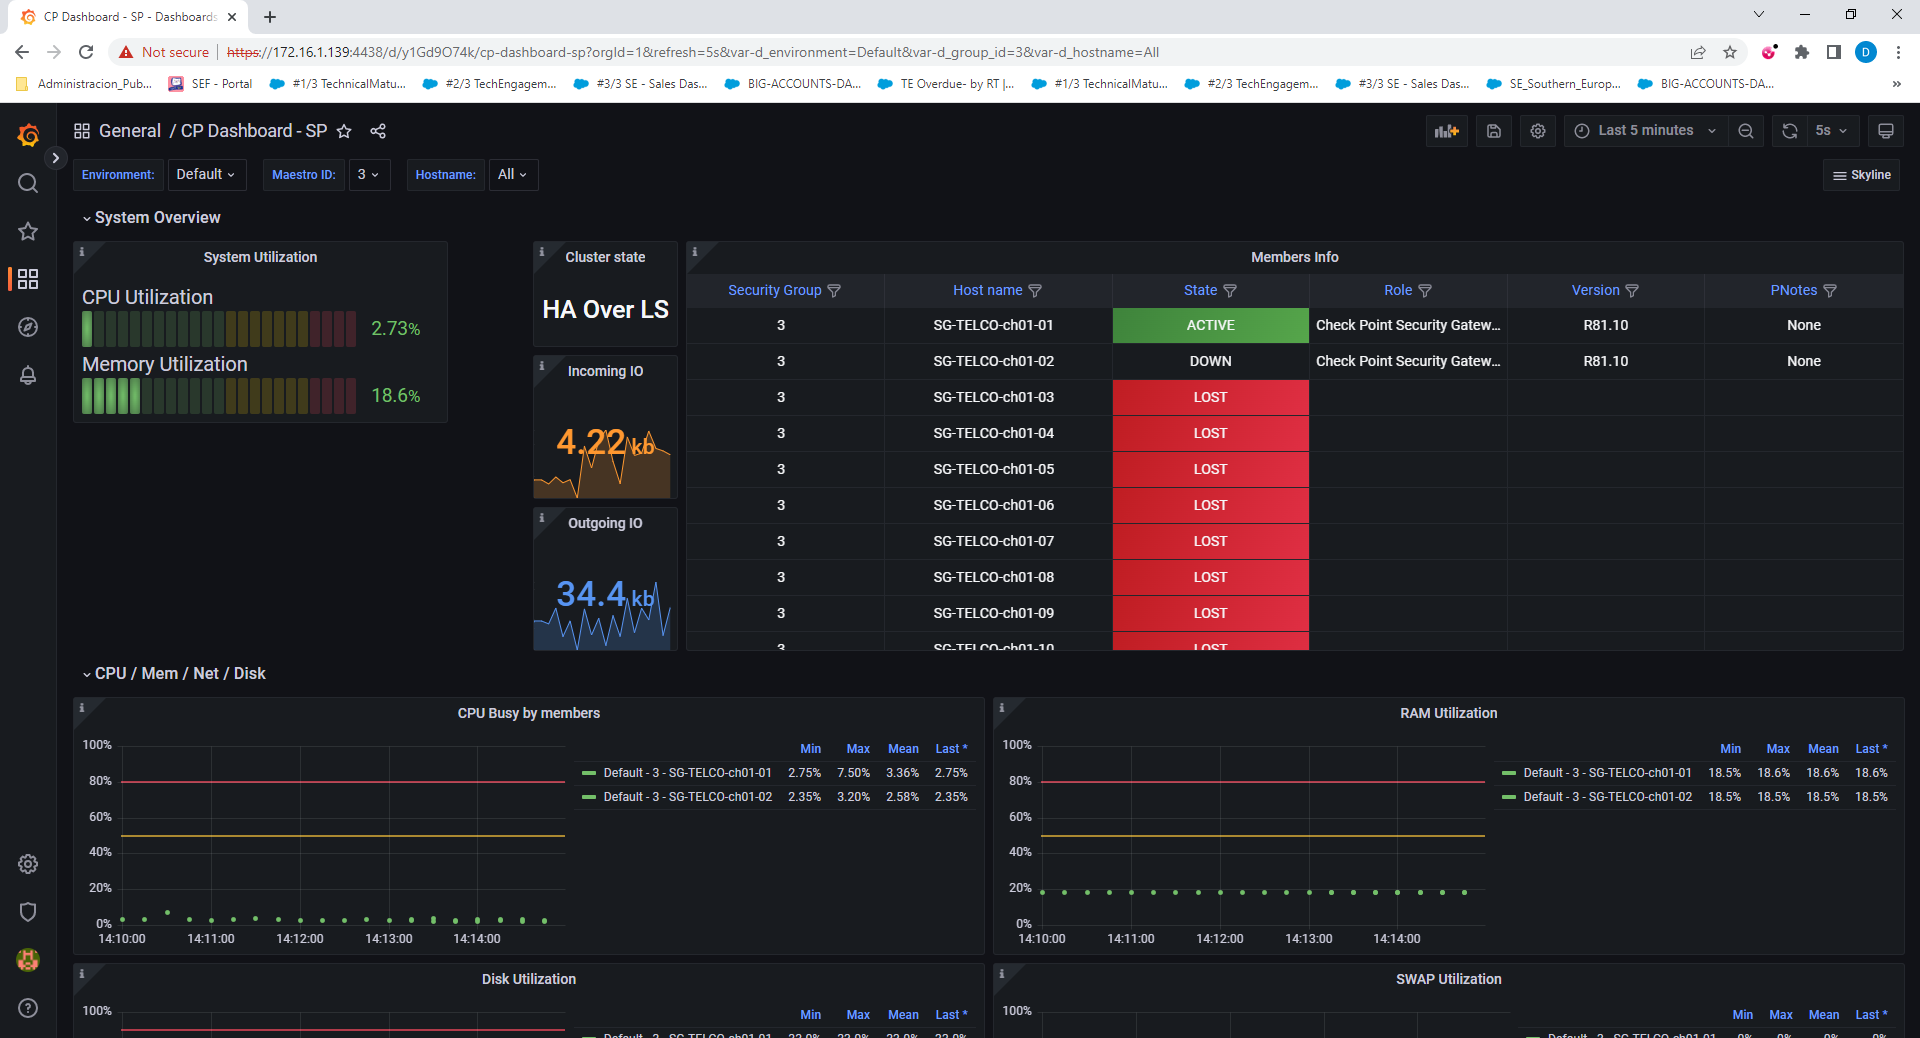Image resolution: width=1920 pixels, height=1038 pixels.
Task: Sort CPU Busy legend by Max
Action: (x=858, y=749)
